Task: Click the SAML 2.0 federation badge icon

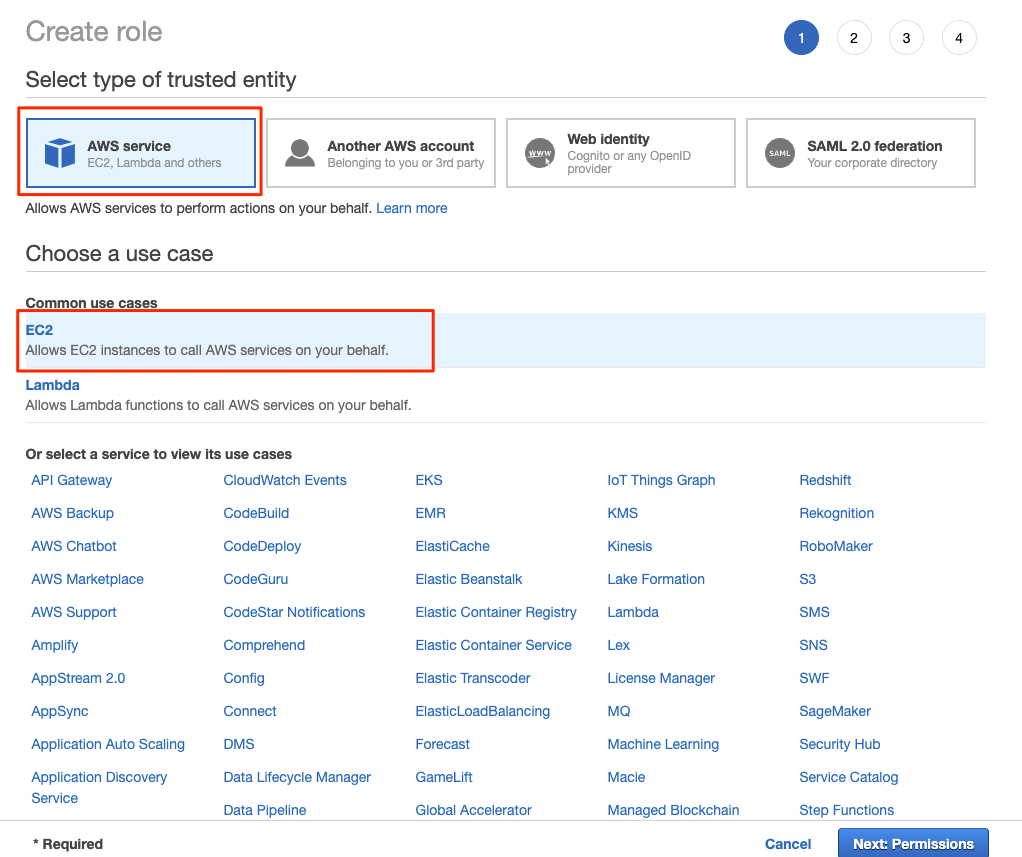Action: 779,153
